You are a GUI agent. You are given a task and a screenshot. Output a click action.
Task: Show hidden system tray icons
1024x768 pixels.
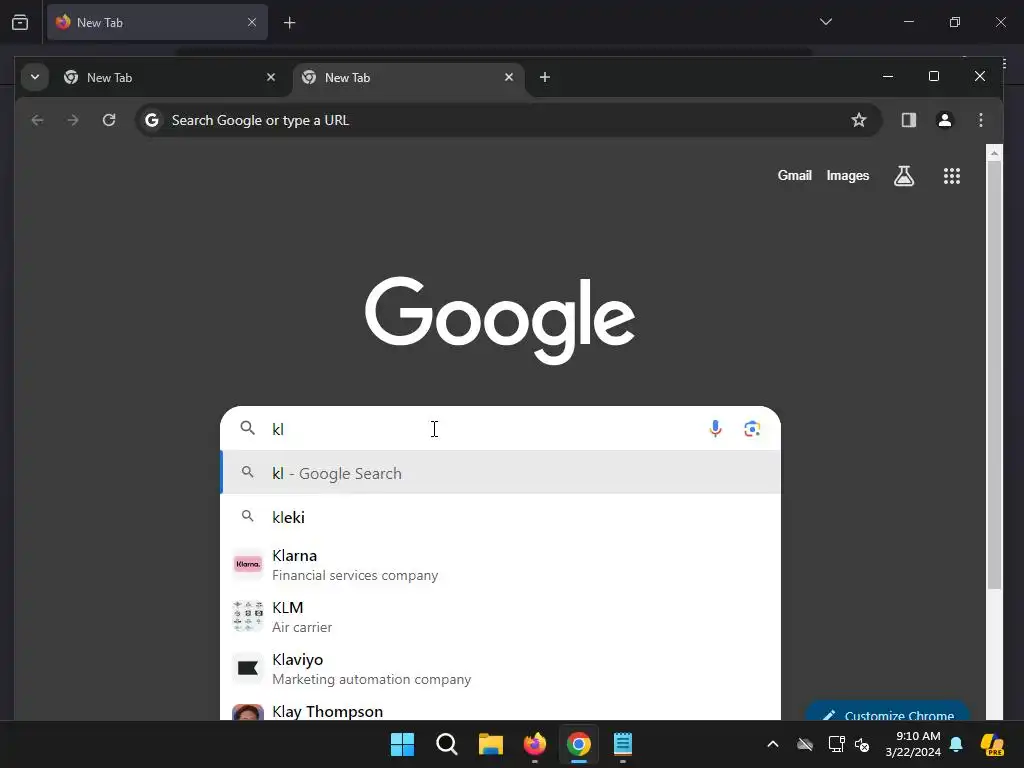tap(773, 744)
